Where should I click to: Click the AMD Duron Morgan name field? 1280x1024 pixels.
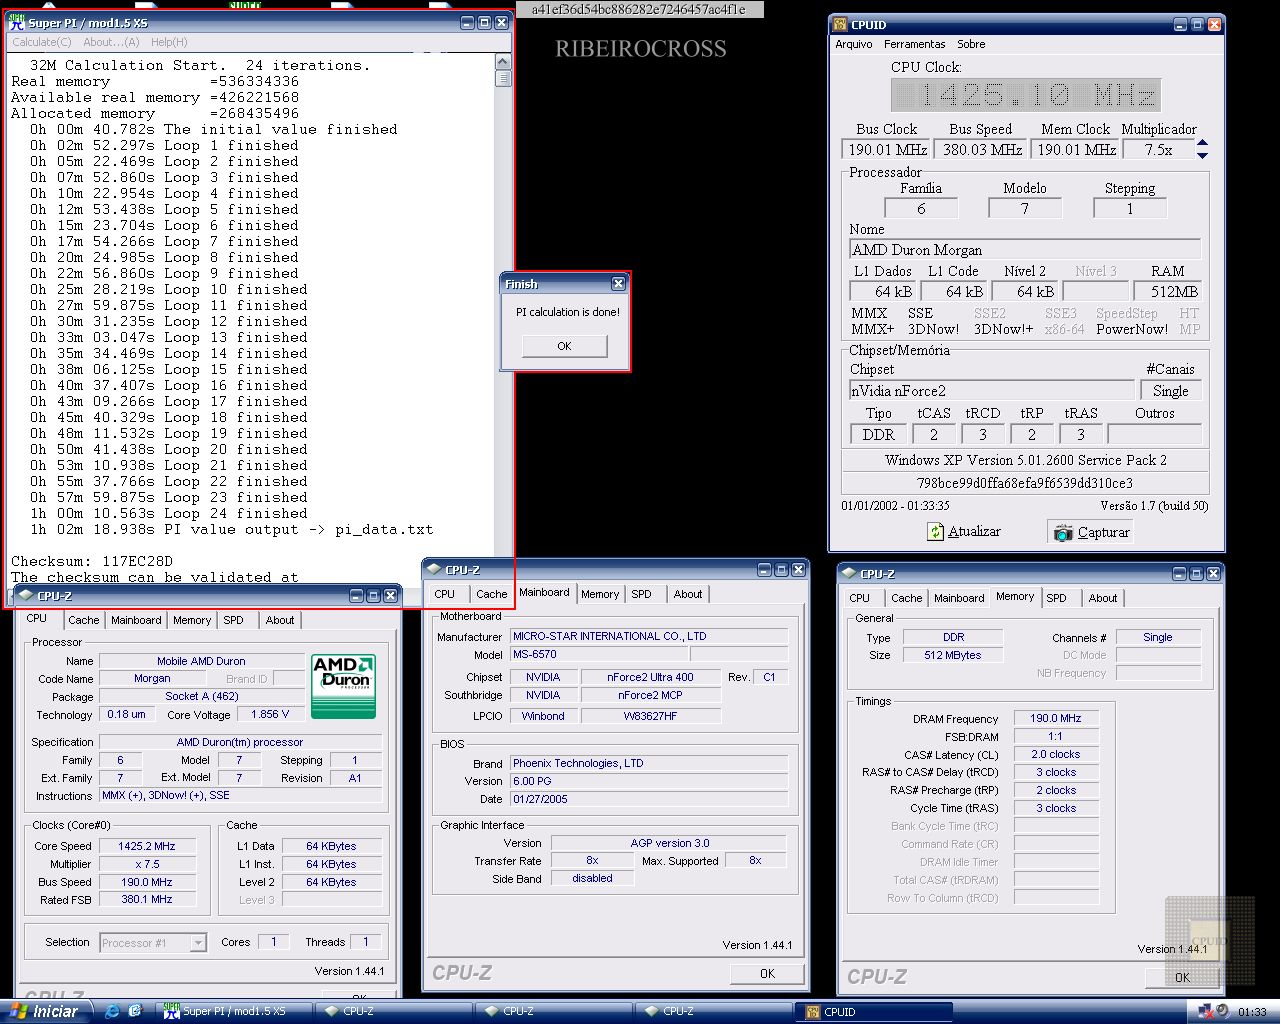(x=1025, y=250)
